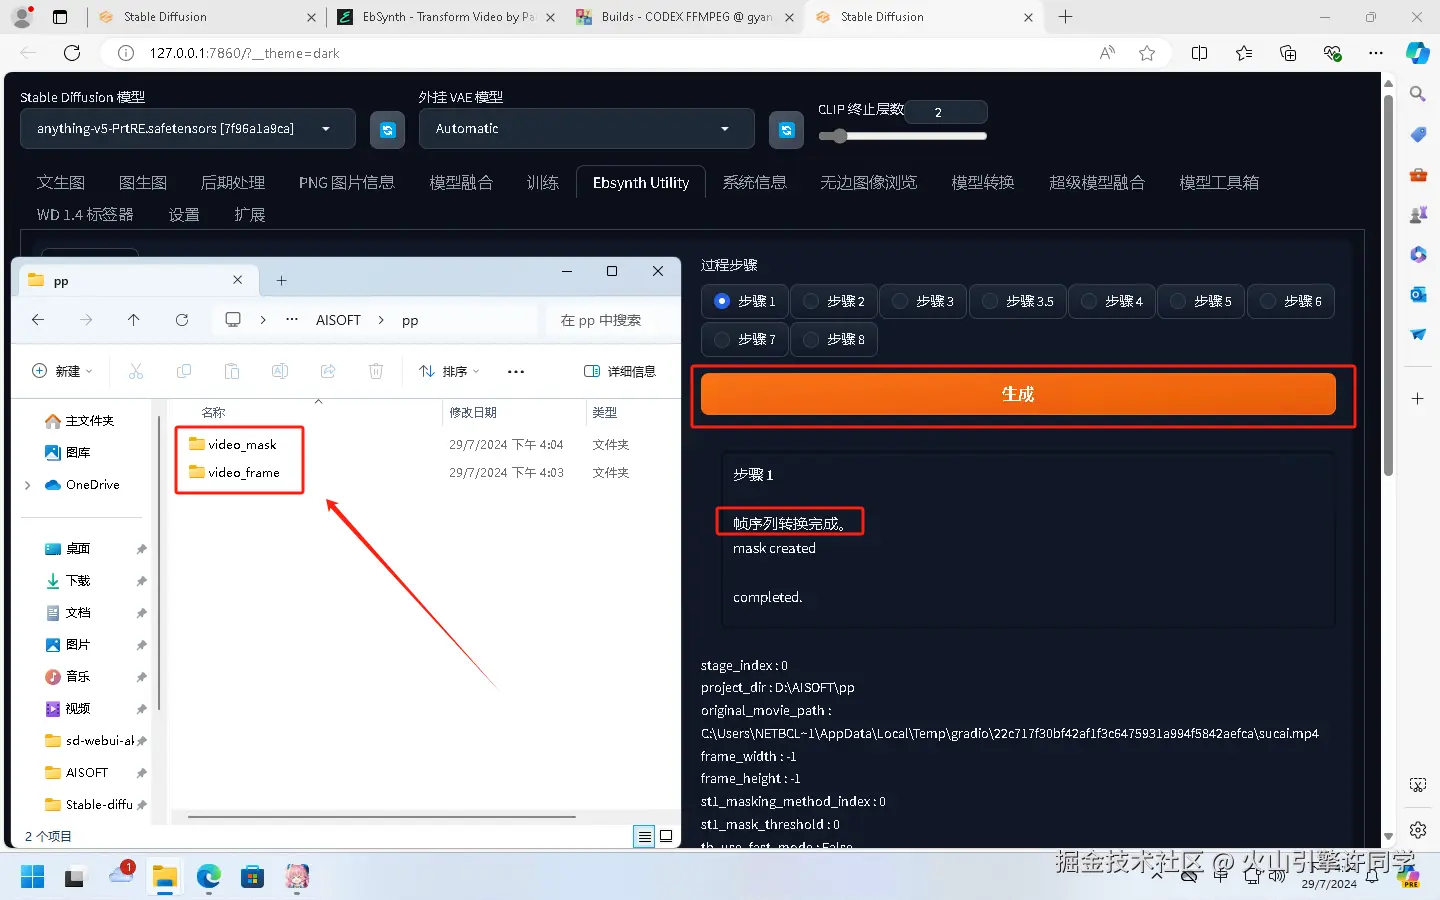Select the 步骤 2 radio option

pos(834,301)
